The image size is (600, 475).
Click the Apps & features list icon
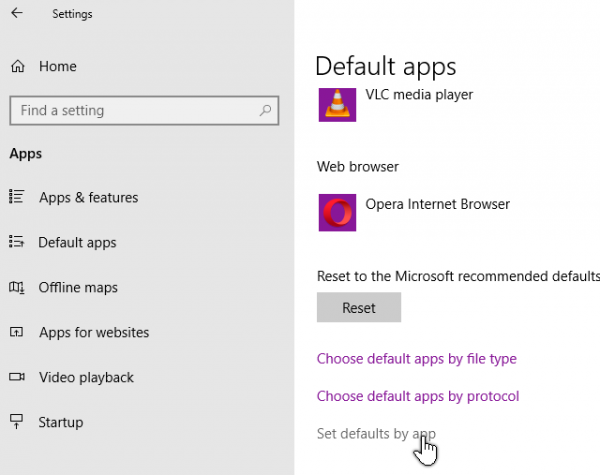16,196
